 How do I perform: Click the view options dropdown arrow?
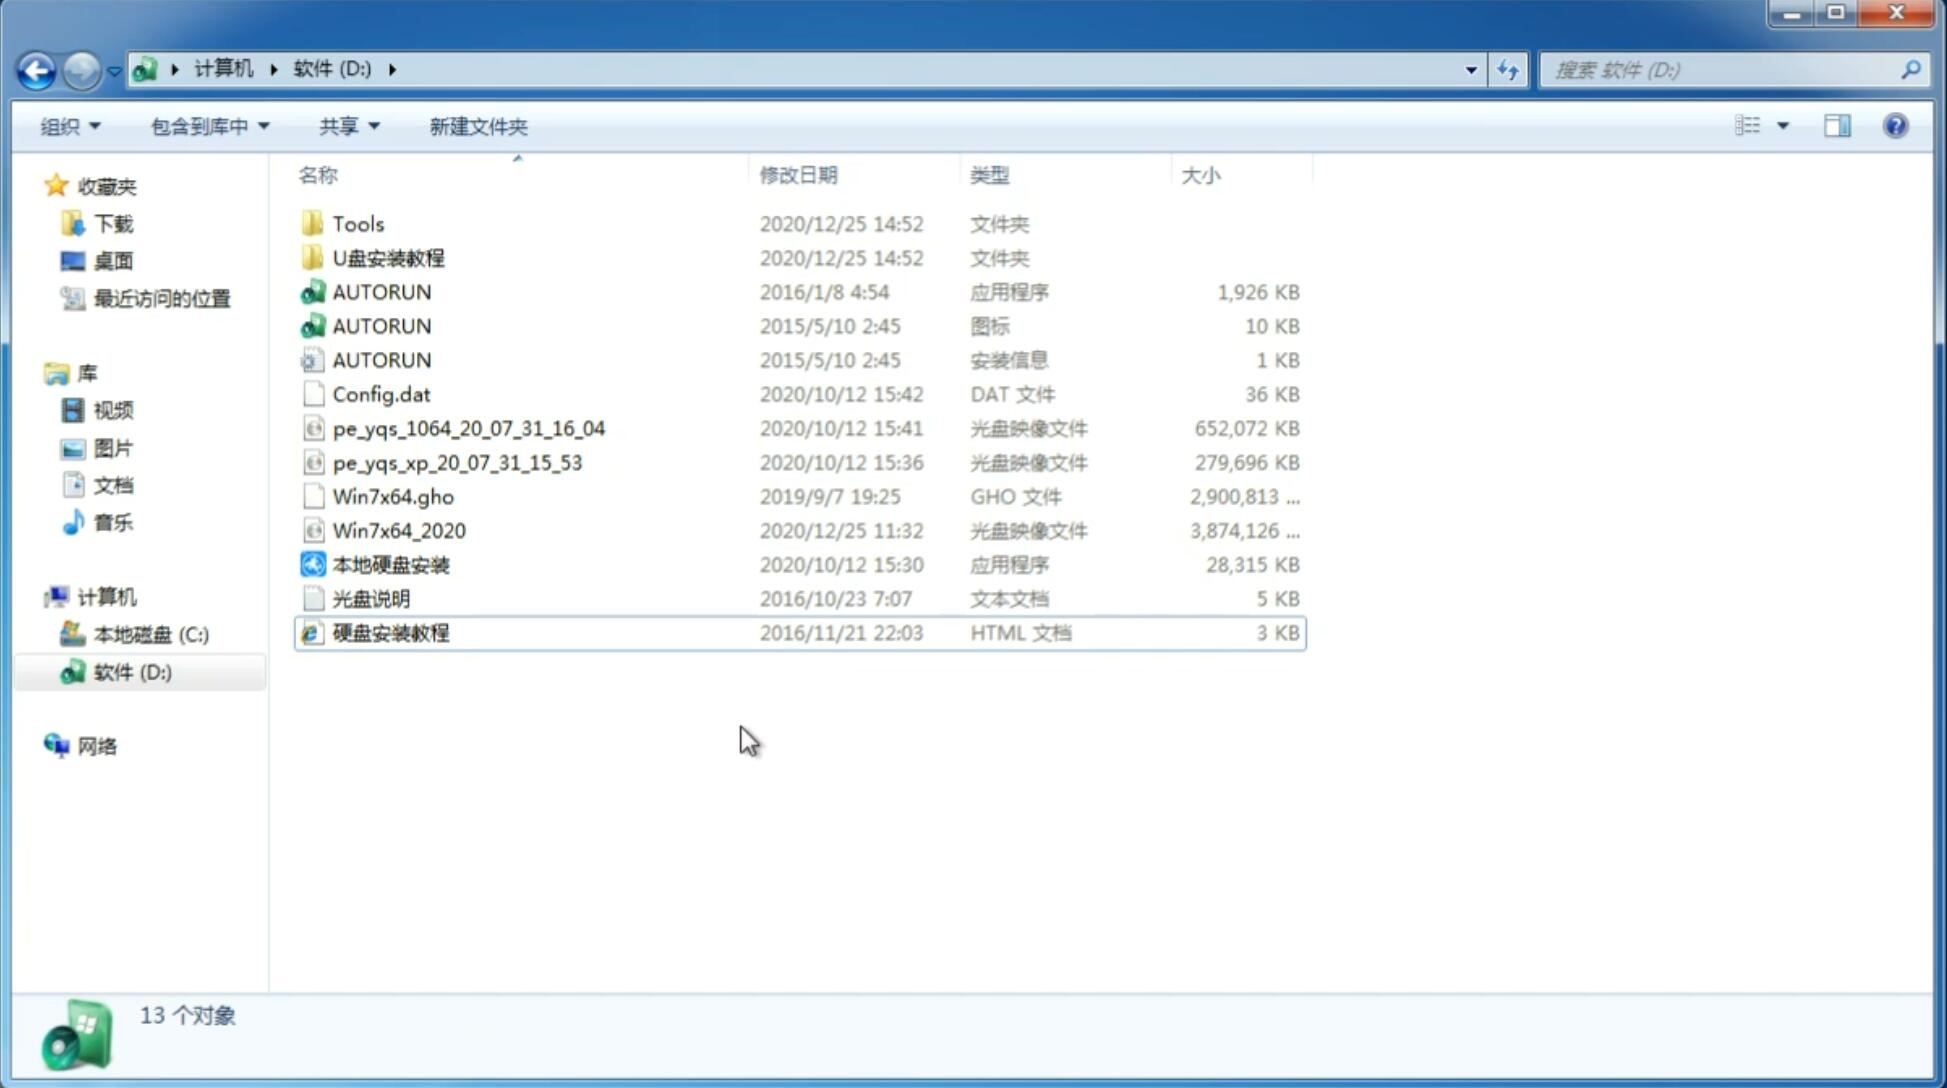click(1783, 124)
